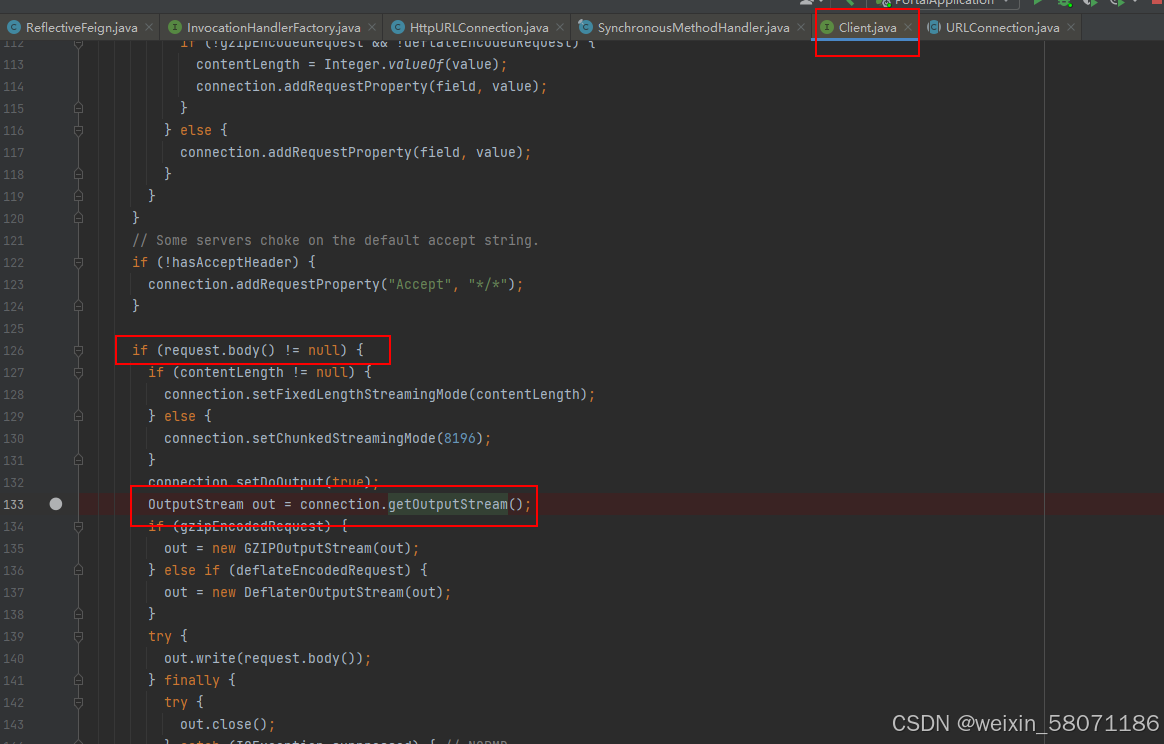Screen dimensions: 1164x744
Task: Collapse the try block fold on line 139
Action: click(x=78, y=636)
